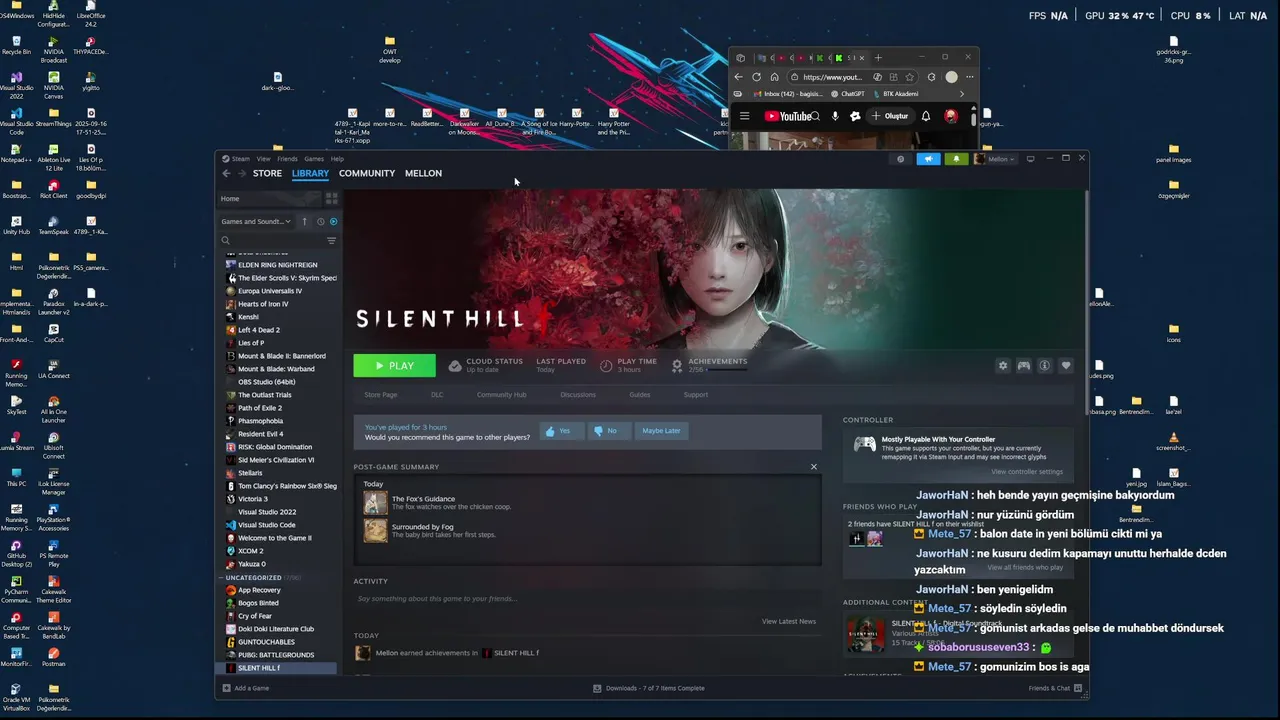Open the game's Store Page link
The width and height of the screenshot is (1280, 720).
[x=380, y=395]
